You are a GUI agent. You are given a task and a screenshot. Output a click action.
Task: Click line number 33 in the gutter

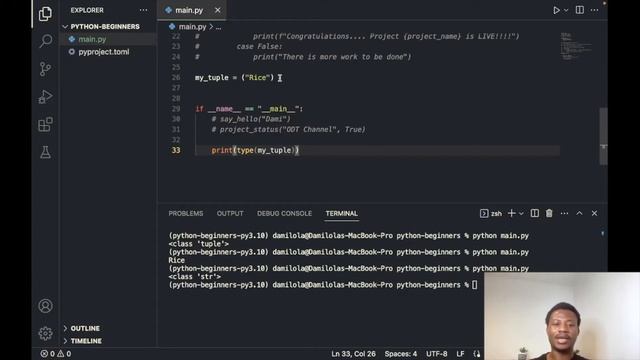[x=176, y=150]
